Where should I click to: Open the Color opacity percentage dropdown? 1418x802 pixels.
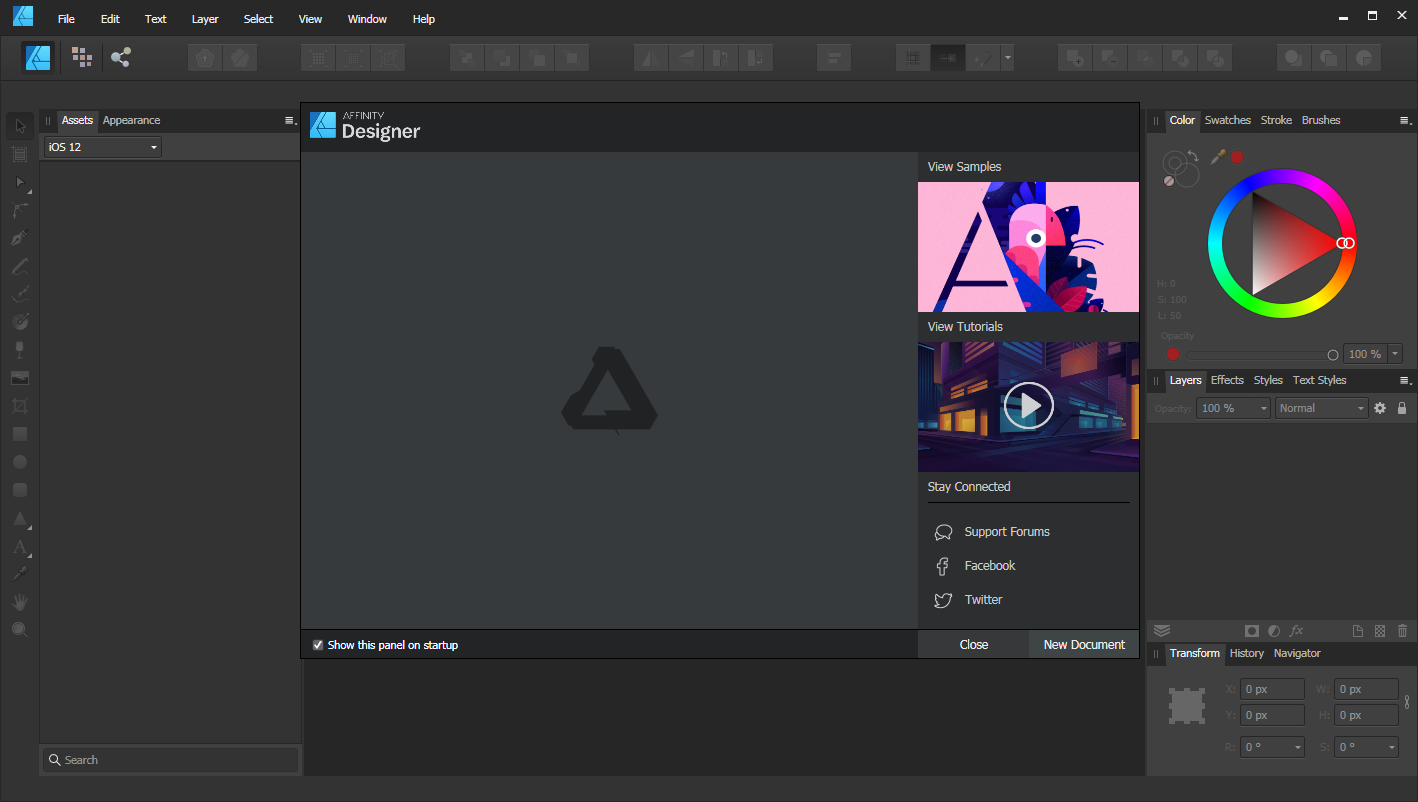pyautogui.click(x=1395, y=354)
